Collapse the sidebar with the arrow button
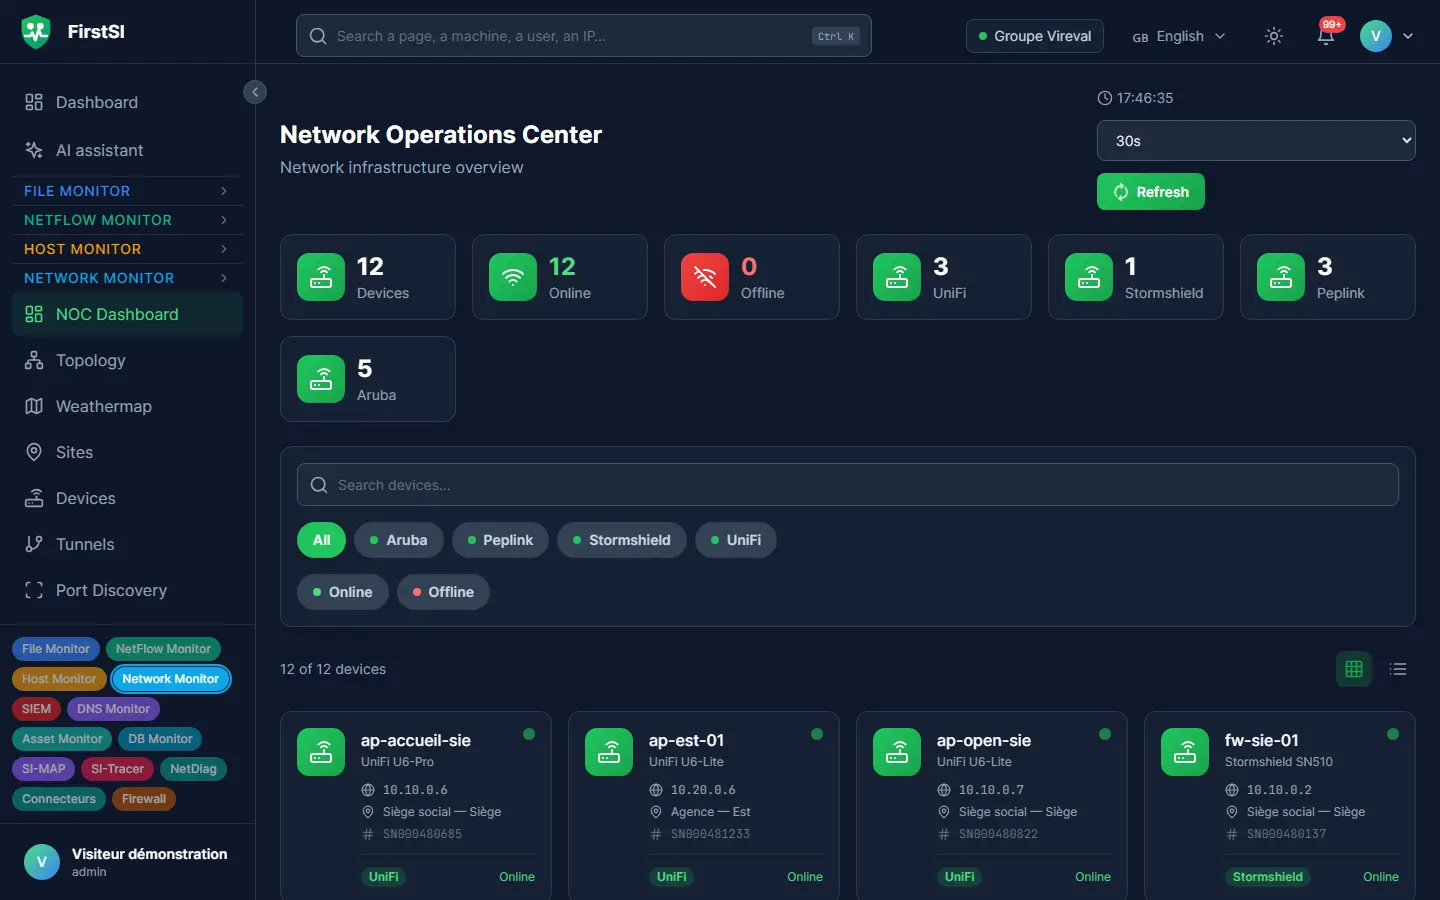The image size is (1440, 900). pos(255,92)
